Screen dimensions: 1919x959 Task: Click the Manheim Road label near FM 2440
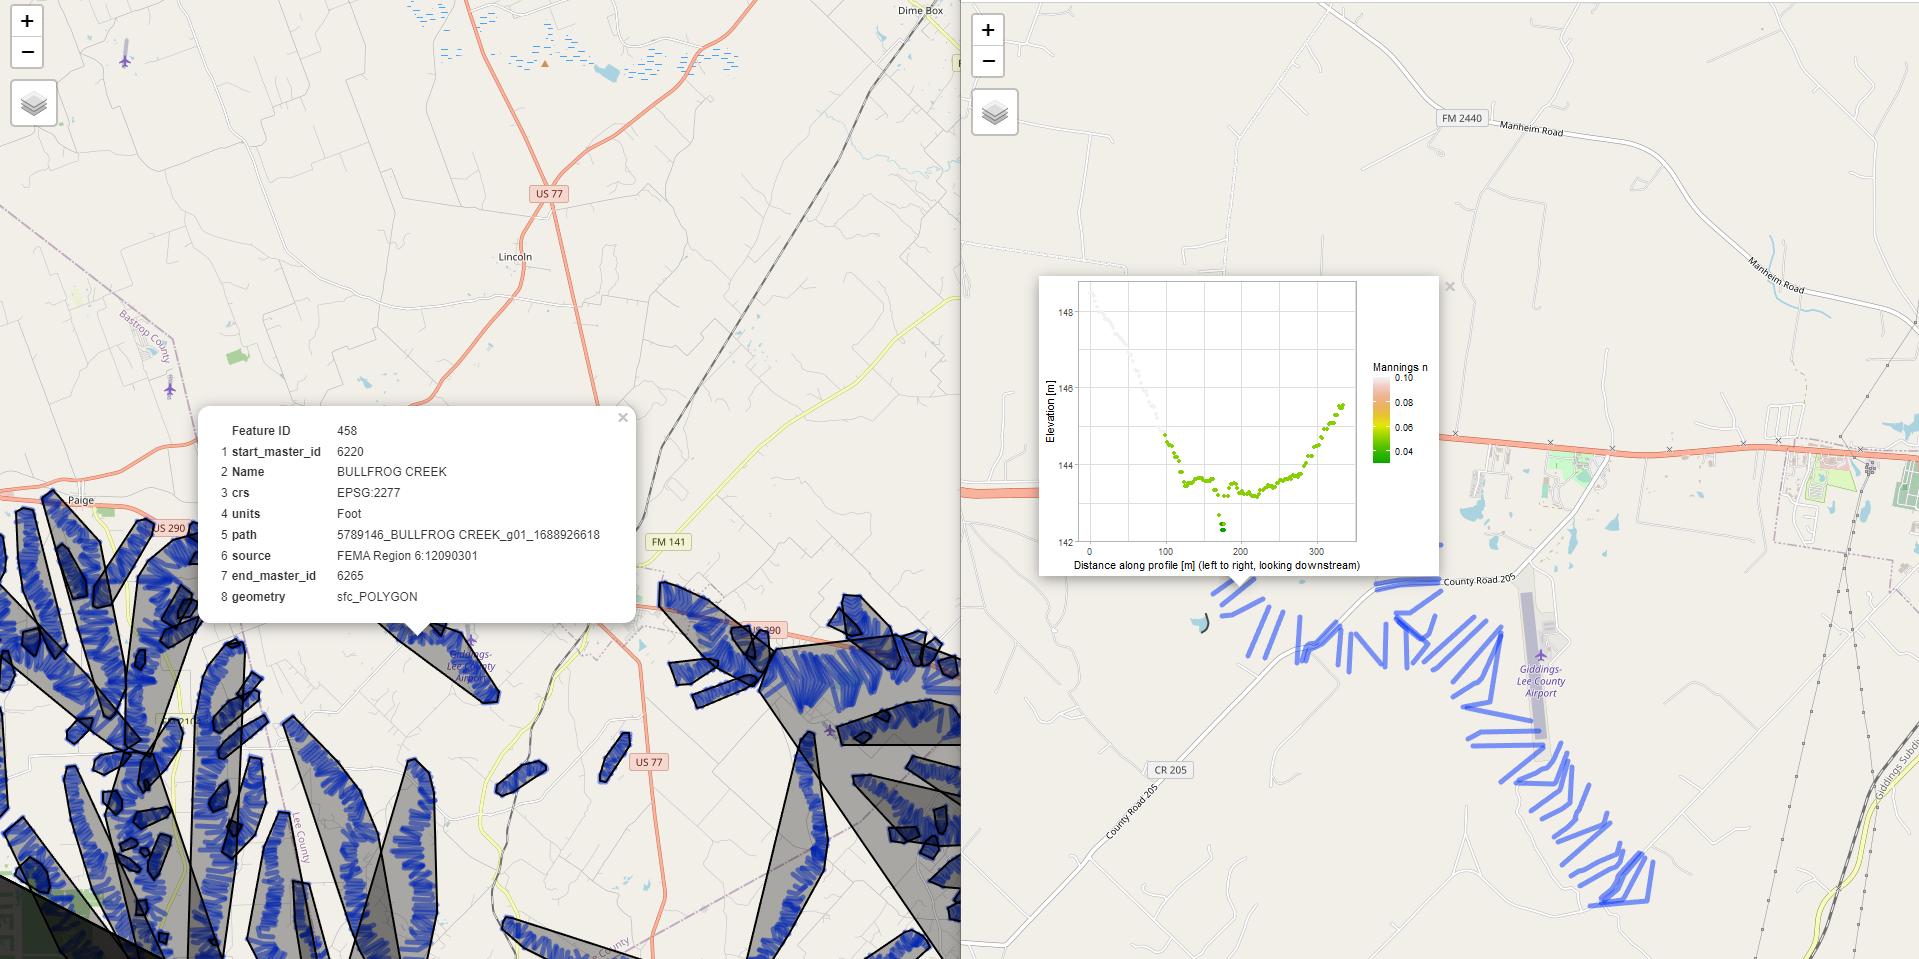click(1531, 128)
